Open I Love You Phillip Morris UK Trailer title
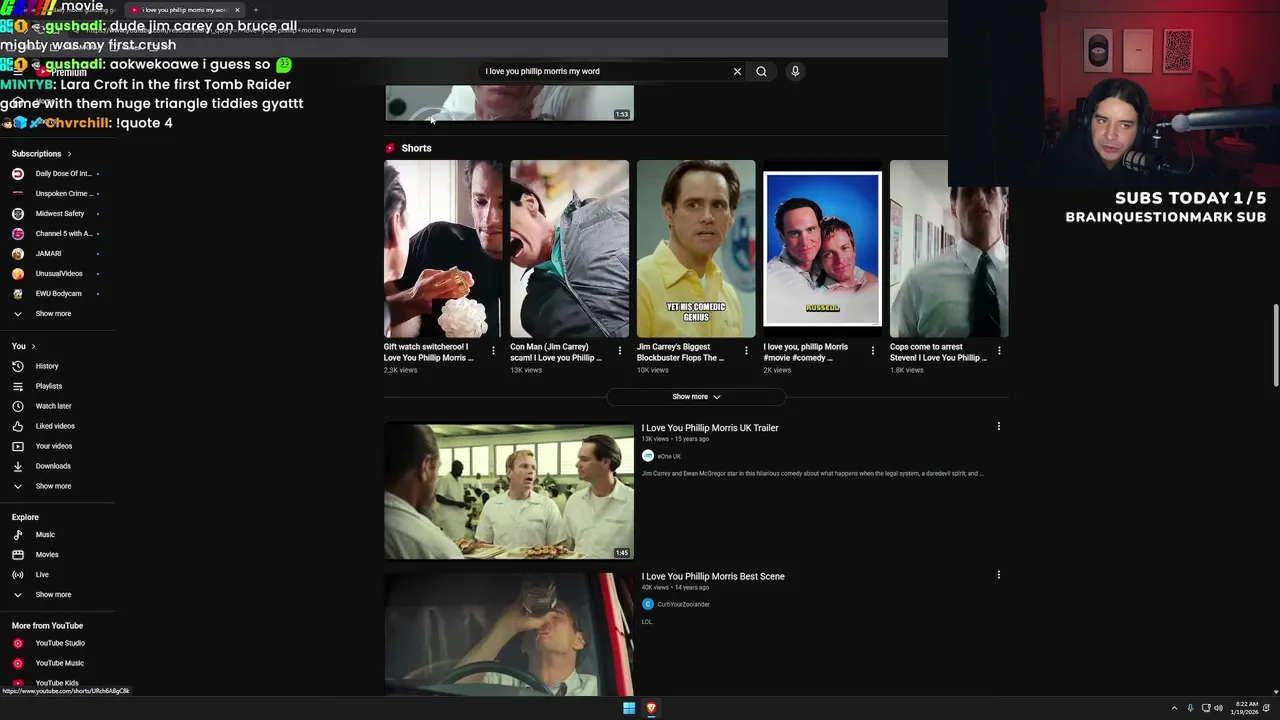The height and width of the screenshot is (720, 1280). 710,428
